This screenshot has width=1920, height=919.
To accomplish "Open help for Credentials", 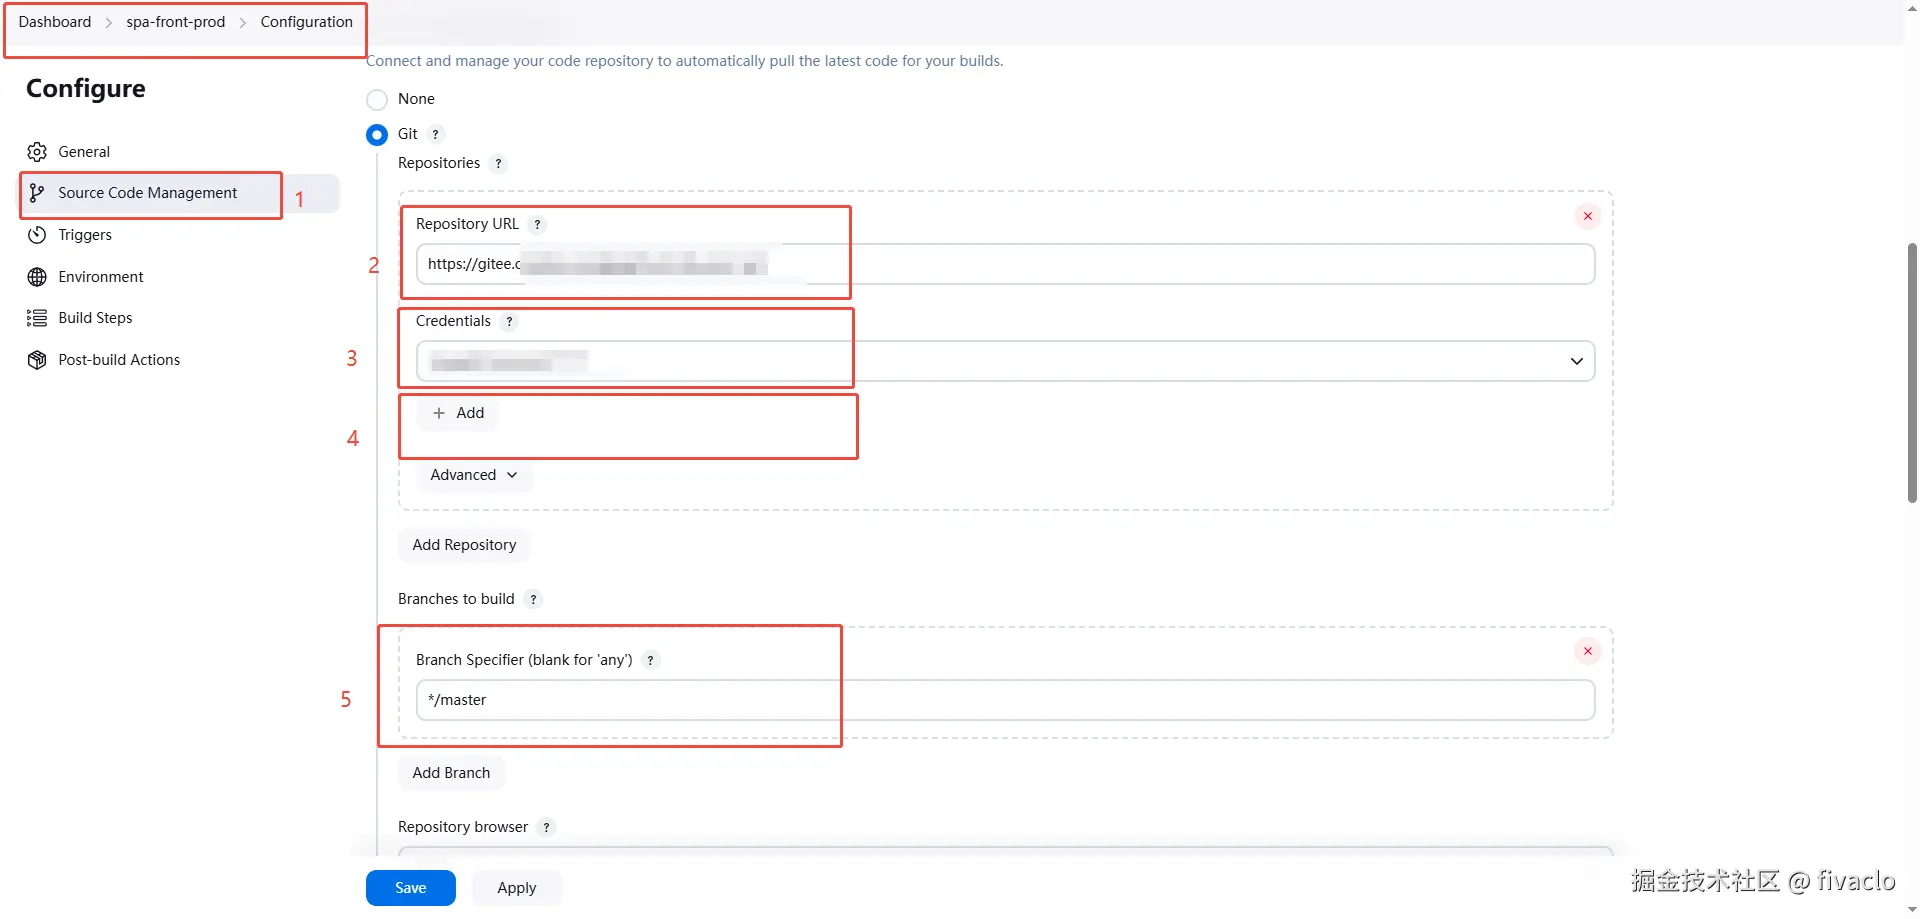I will pyautogui.click(x=510, y=322).
